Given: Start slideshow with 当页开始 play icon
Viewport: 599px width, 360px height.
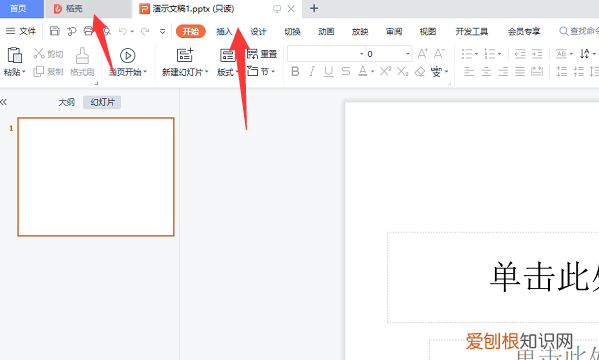Looking at the screenshot, I should 128,56.
